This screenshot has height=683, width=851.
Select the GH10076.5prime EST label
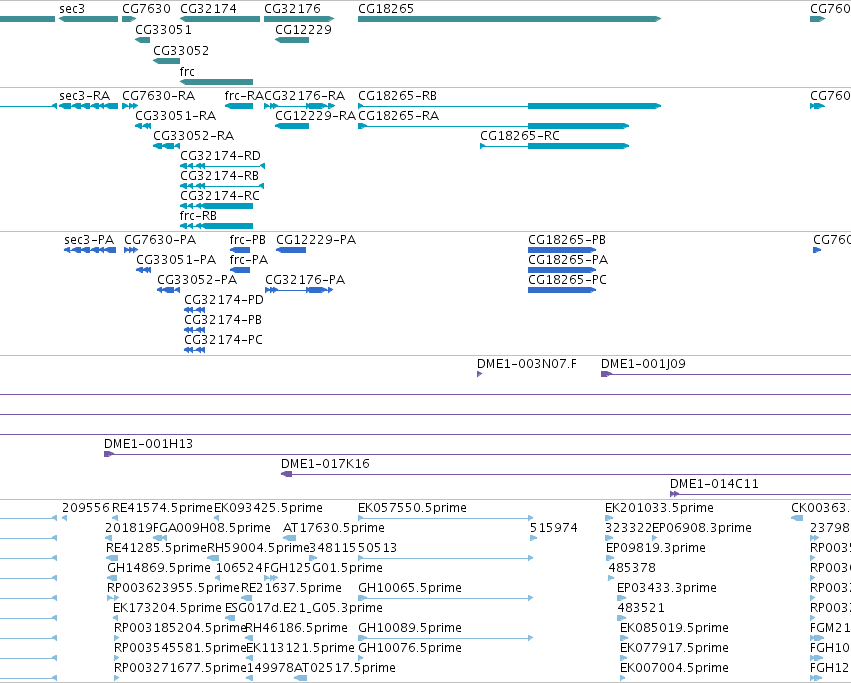(x=410, y=648)
